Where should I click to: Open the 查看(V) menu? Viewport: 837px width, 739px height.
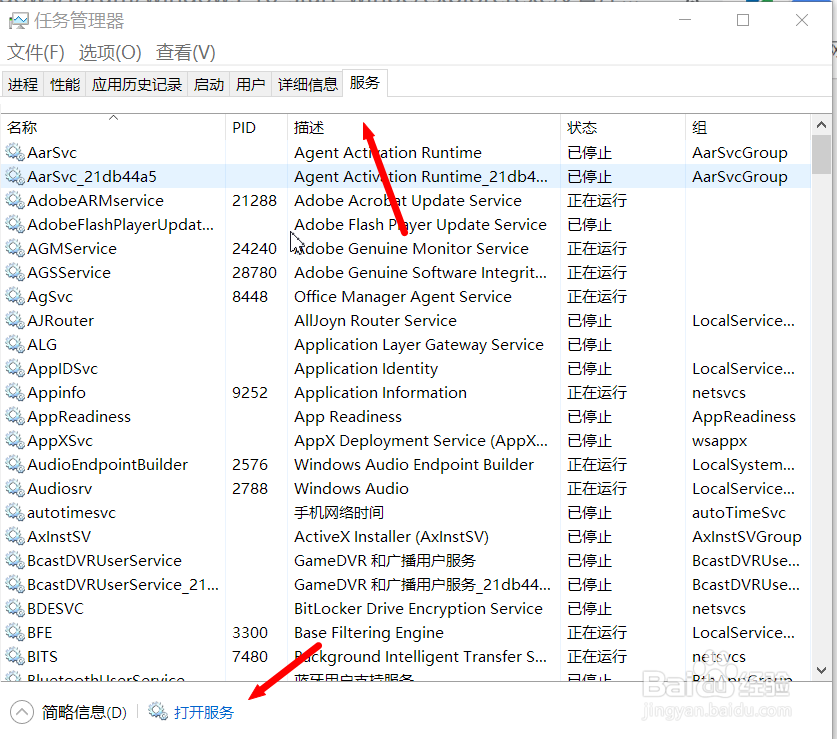[x=185, y=52]
